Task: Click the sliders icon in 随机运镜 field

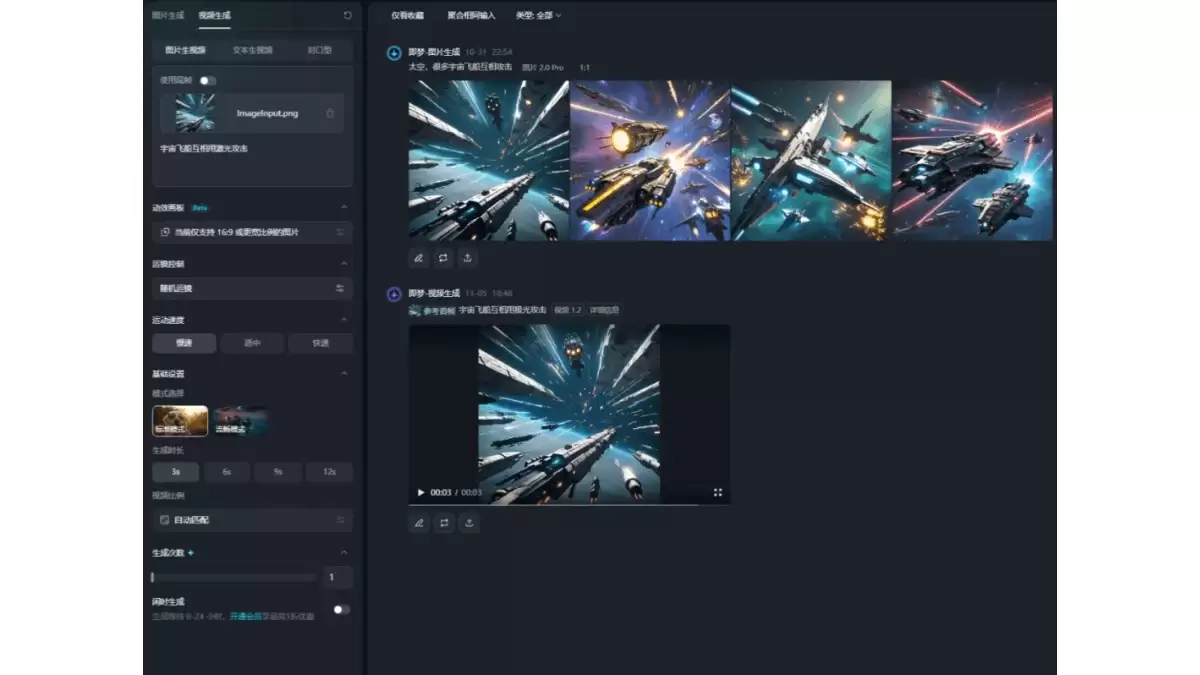Action: pyautogui.click(x=340, y=288)
